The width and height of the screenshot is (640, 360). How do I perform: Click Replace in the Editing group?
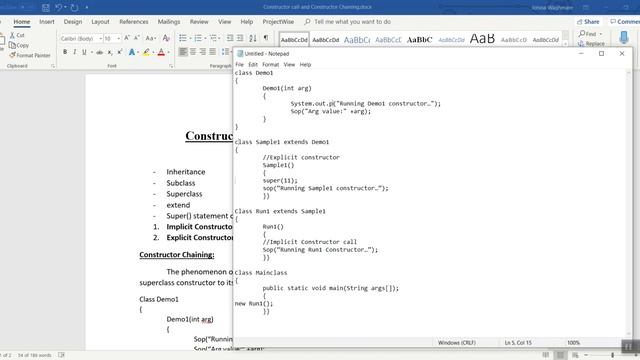591,43
